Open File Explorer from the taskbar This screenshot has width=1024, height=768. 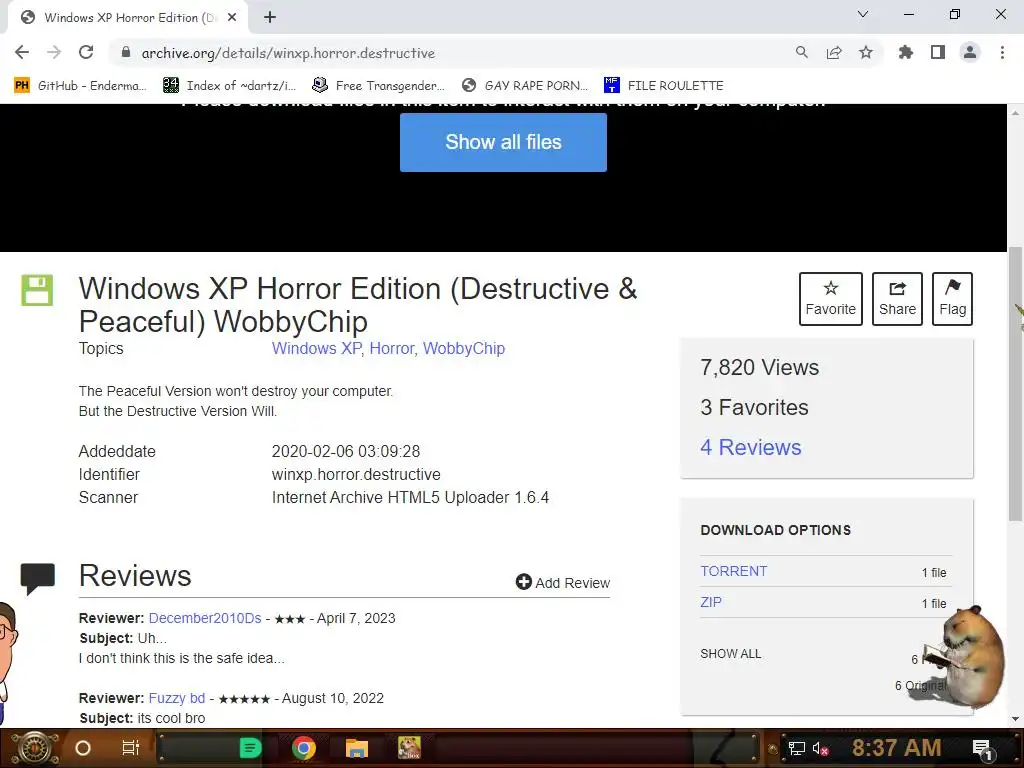pos(357,748)
